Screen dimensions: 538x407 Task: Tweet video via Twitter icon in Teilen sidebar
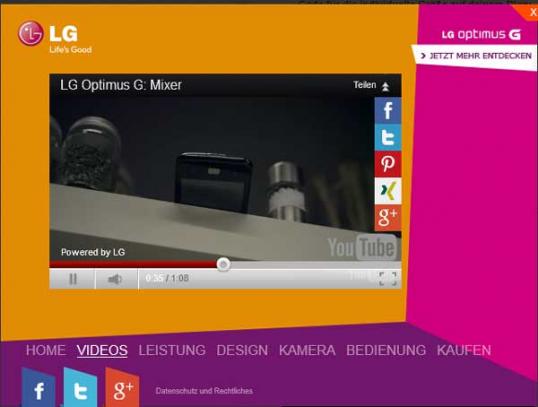click(388, 137)
